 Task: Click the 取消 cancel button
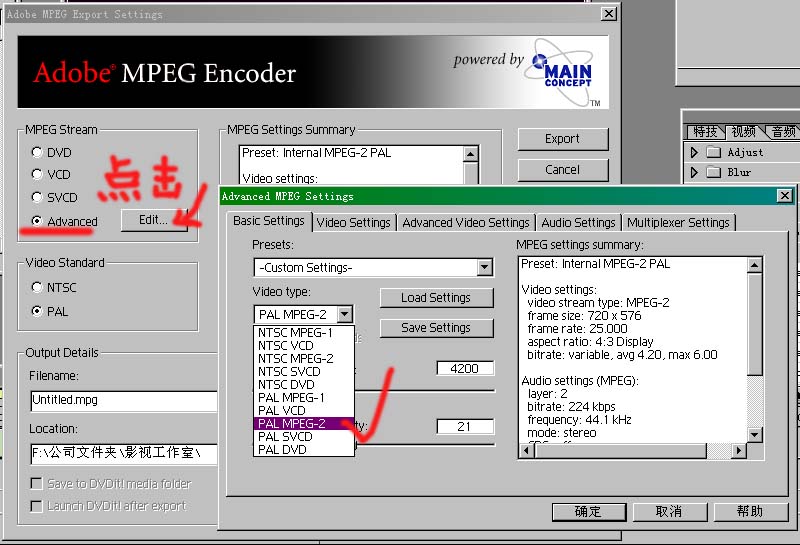click(x=669, y=511)
